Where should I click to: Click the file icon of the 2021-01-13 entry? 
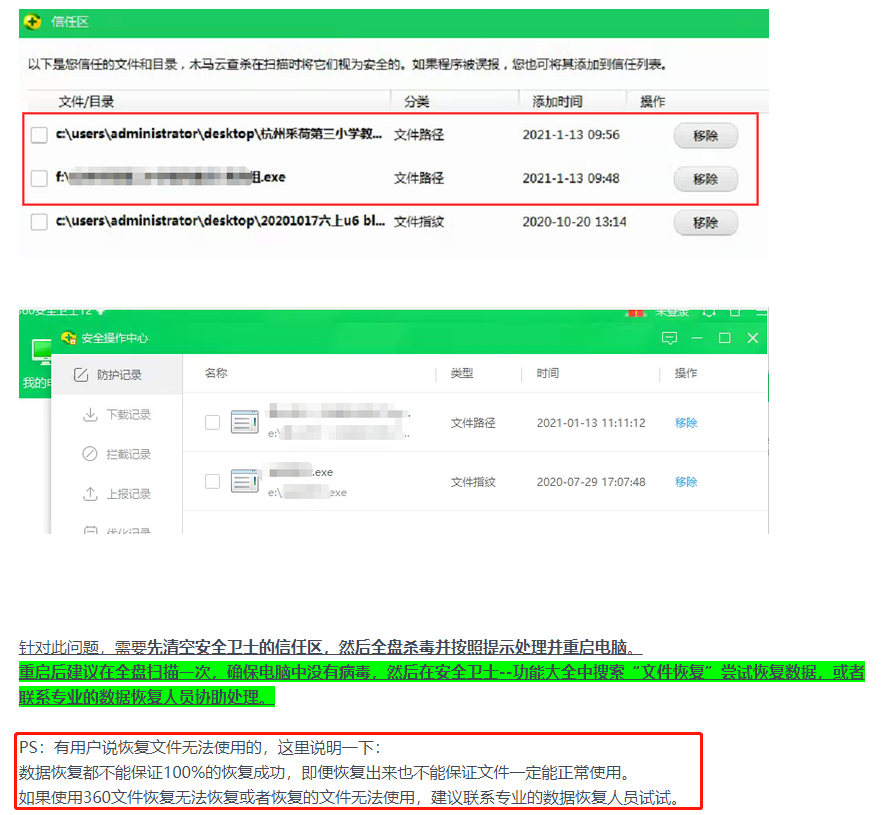(245, 422)
